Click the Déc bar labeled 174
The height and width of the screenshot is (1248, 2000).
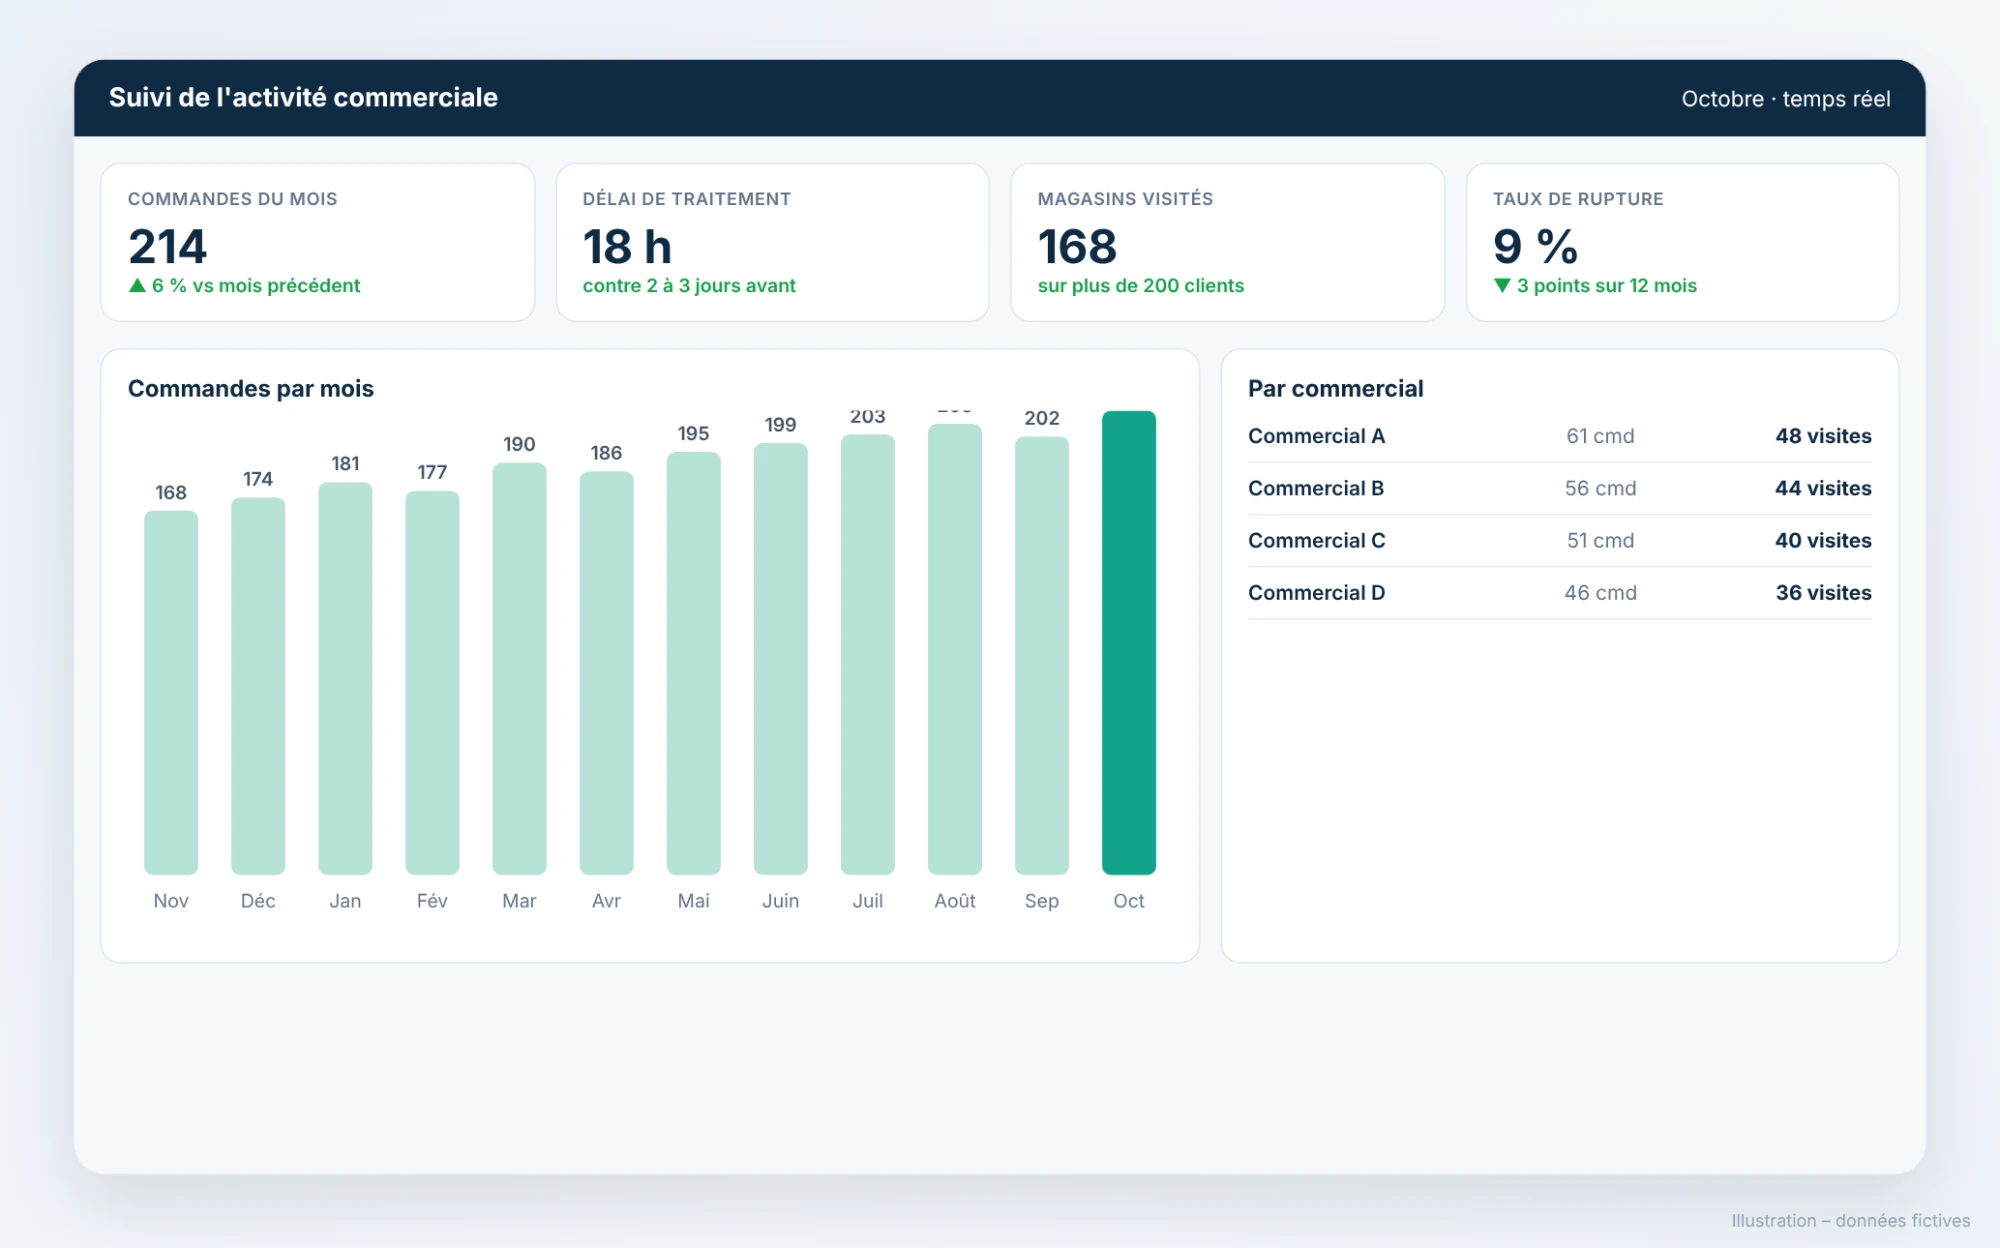point(258,686)
